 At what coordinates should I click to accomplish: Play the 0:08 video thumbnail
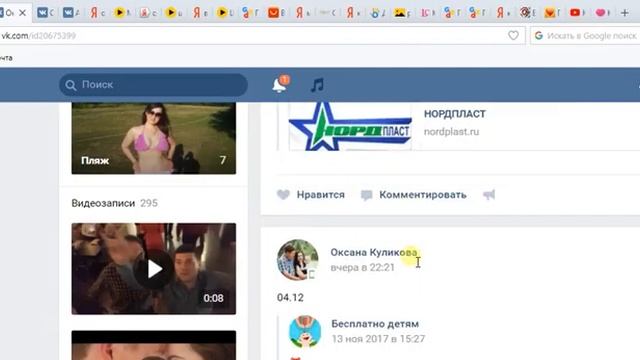coord(153,269)
